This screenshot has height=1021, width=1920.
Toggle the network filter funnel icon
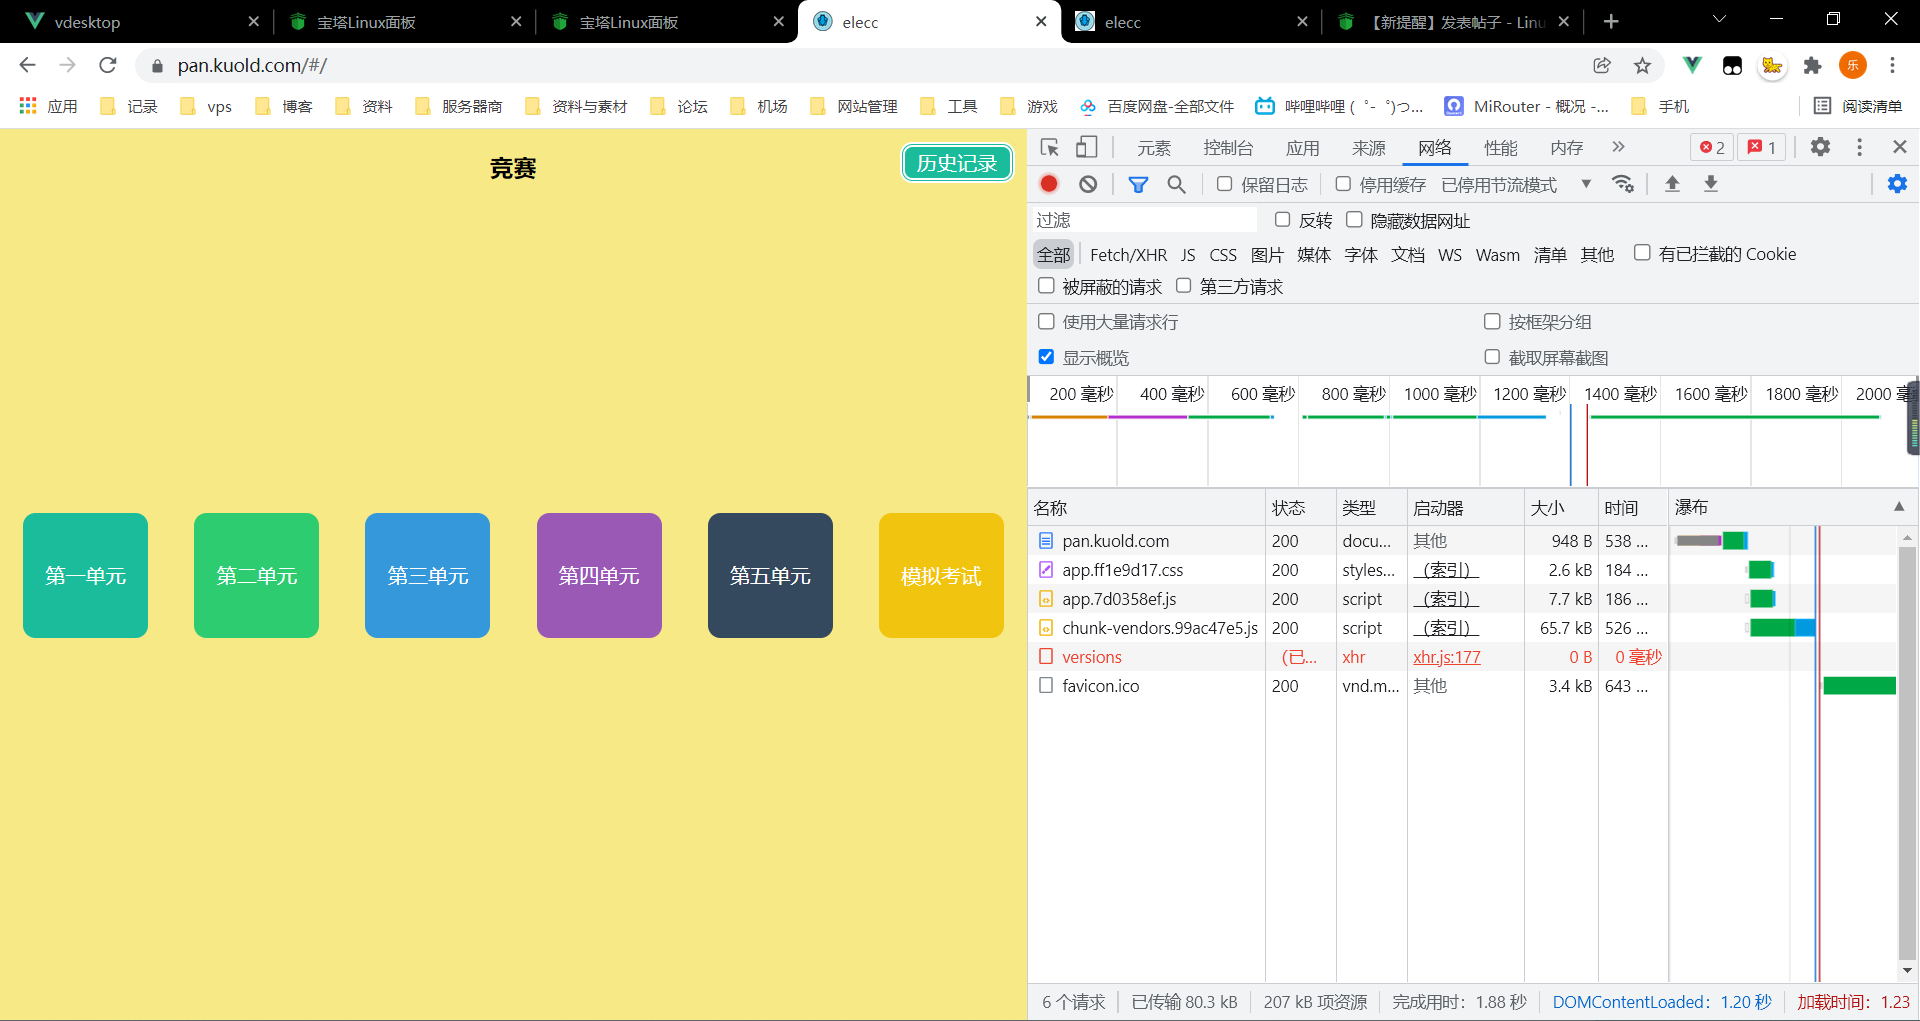1138,184
